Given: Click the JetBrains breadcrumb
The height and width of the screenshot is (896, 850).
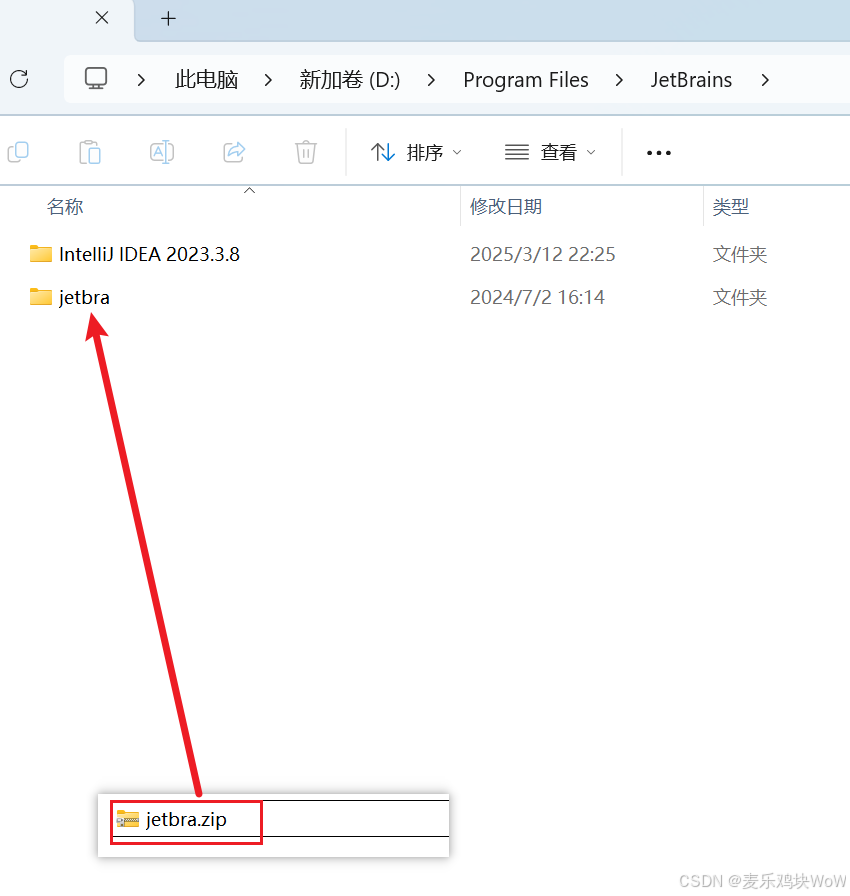Looking at the screenshot, I should (x=691, y=80).
